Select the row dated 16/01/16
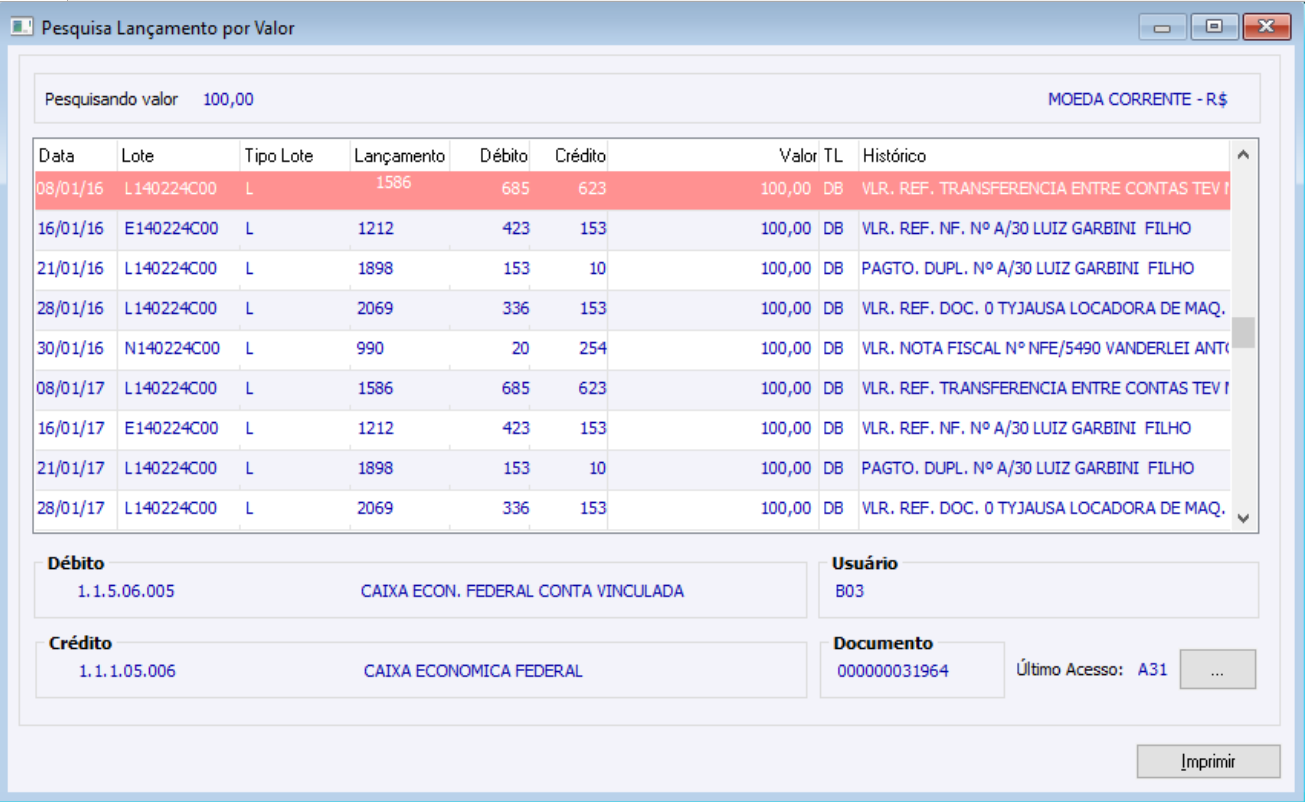Screen dimensions: 1305x802 point(633,229)
